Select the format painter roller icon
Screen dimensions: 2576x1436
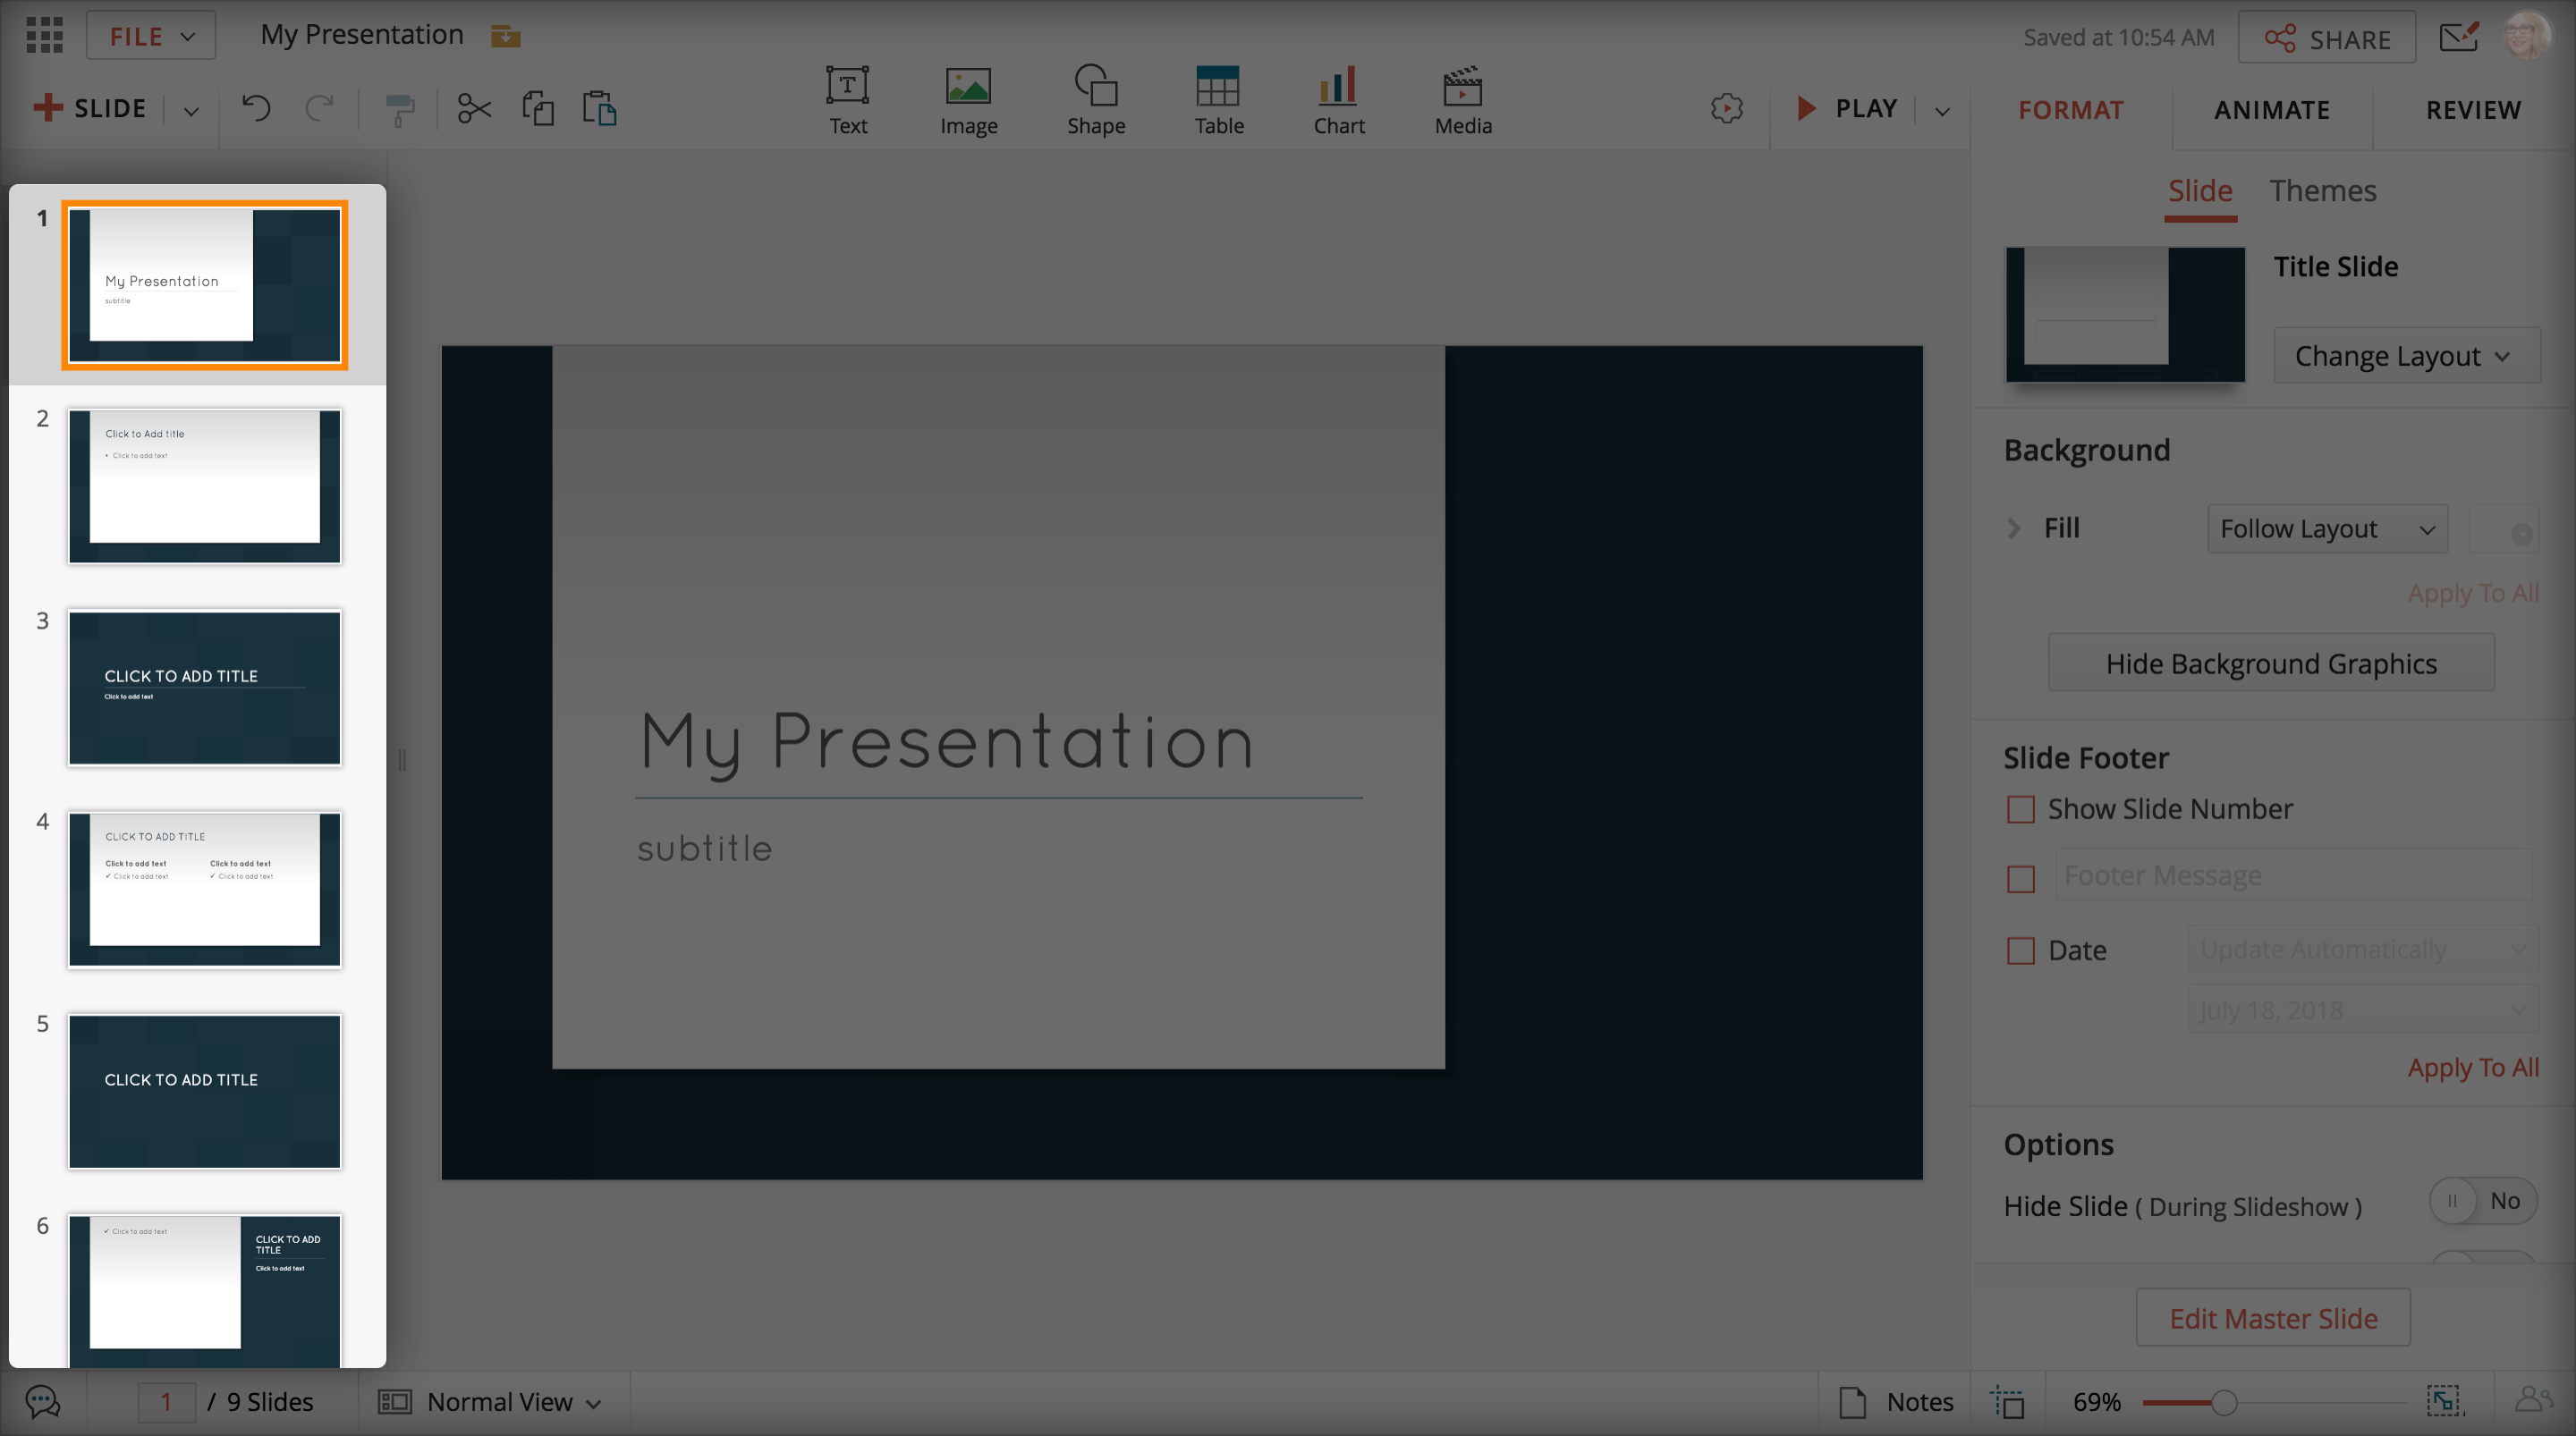[x=399, y=108]
